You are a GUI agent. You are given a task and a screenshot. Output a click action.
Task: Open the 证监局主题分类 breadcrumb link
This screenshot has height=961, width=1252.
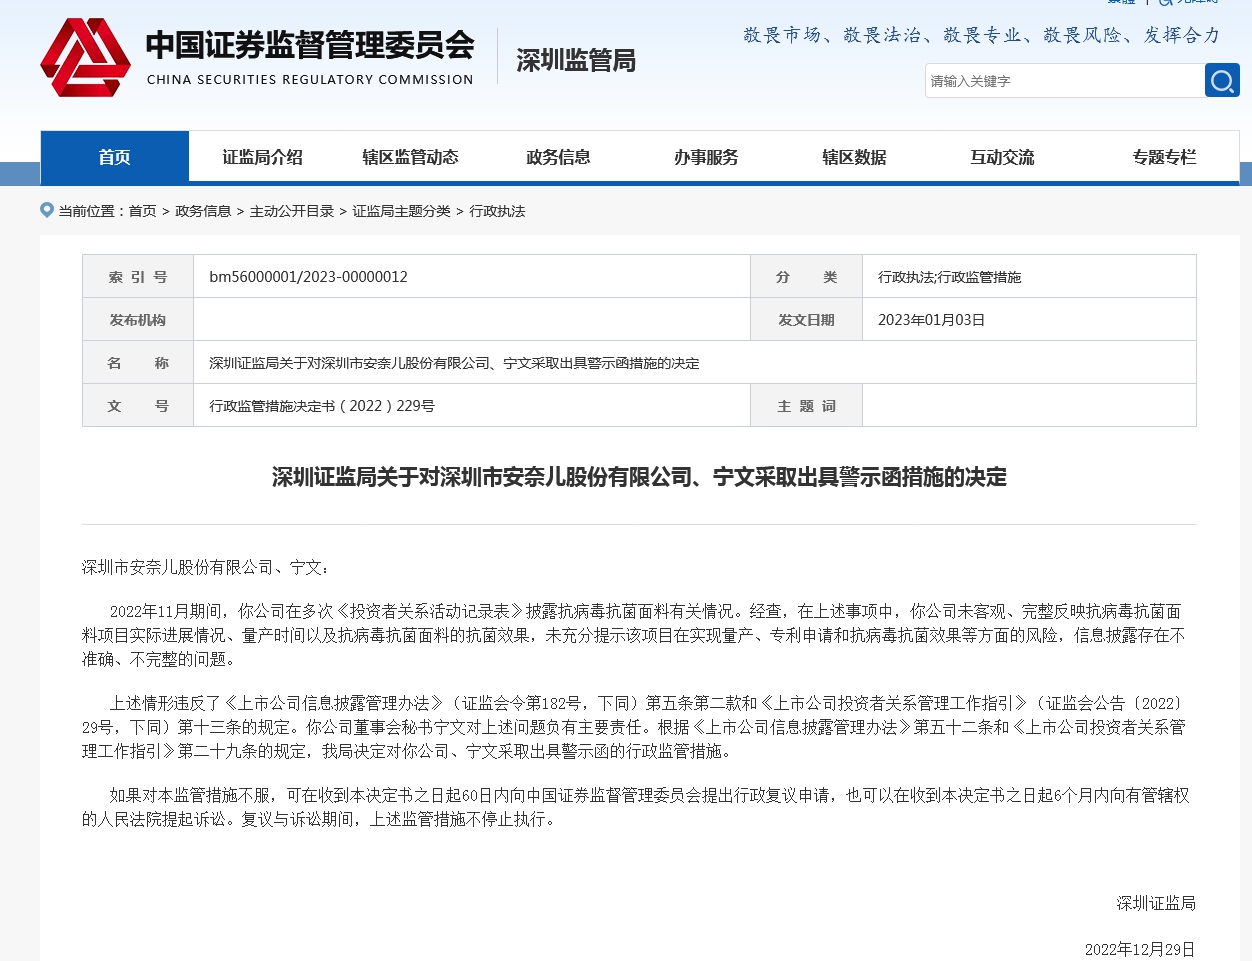click(401, 211)
